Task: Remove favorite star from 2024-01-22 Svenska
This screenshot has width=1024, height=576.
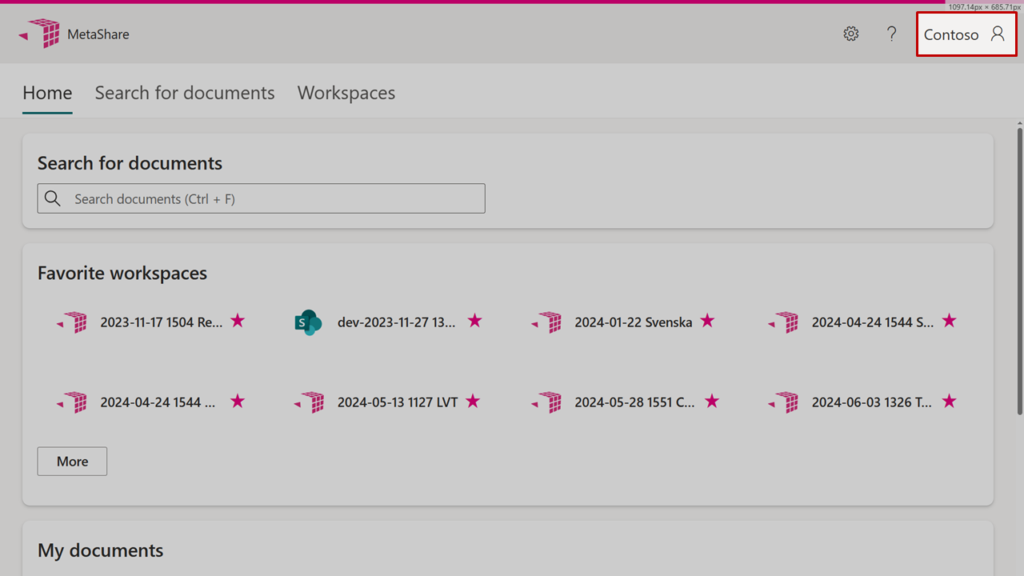Action: click(x=707, y=321)
